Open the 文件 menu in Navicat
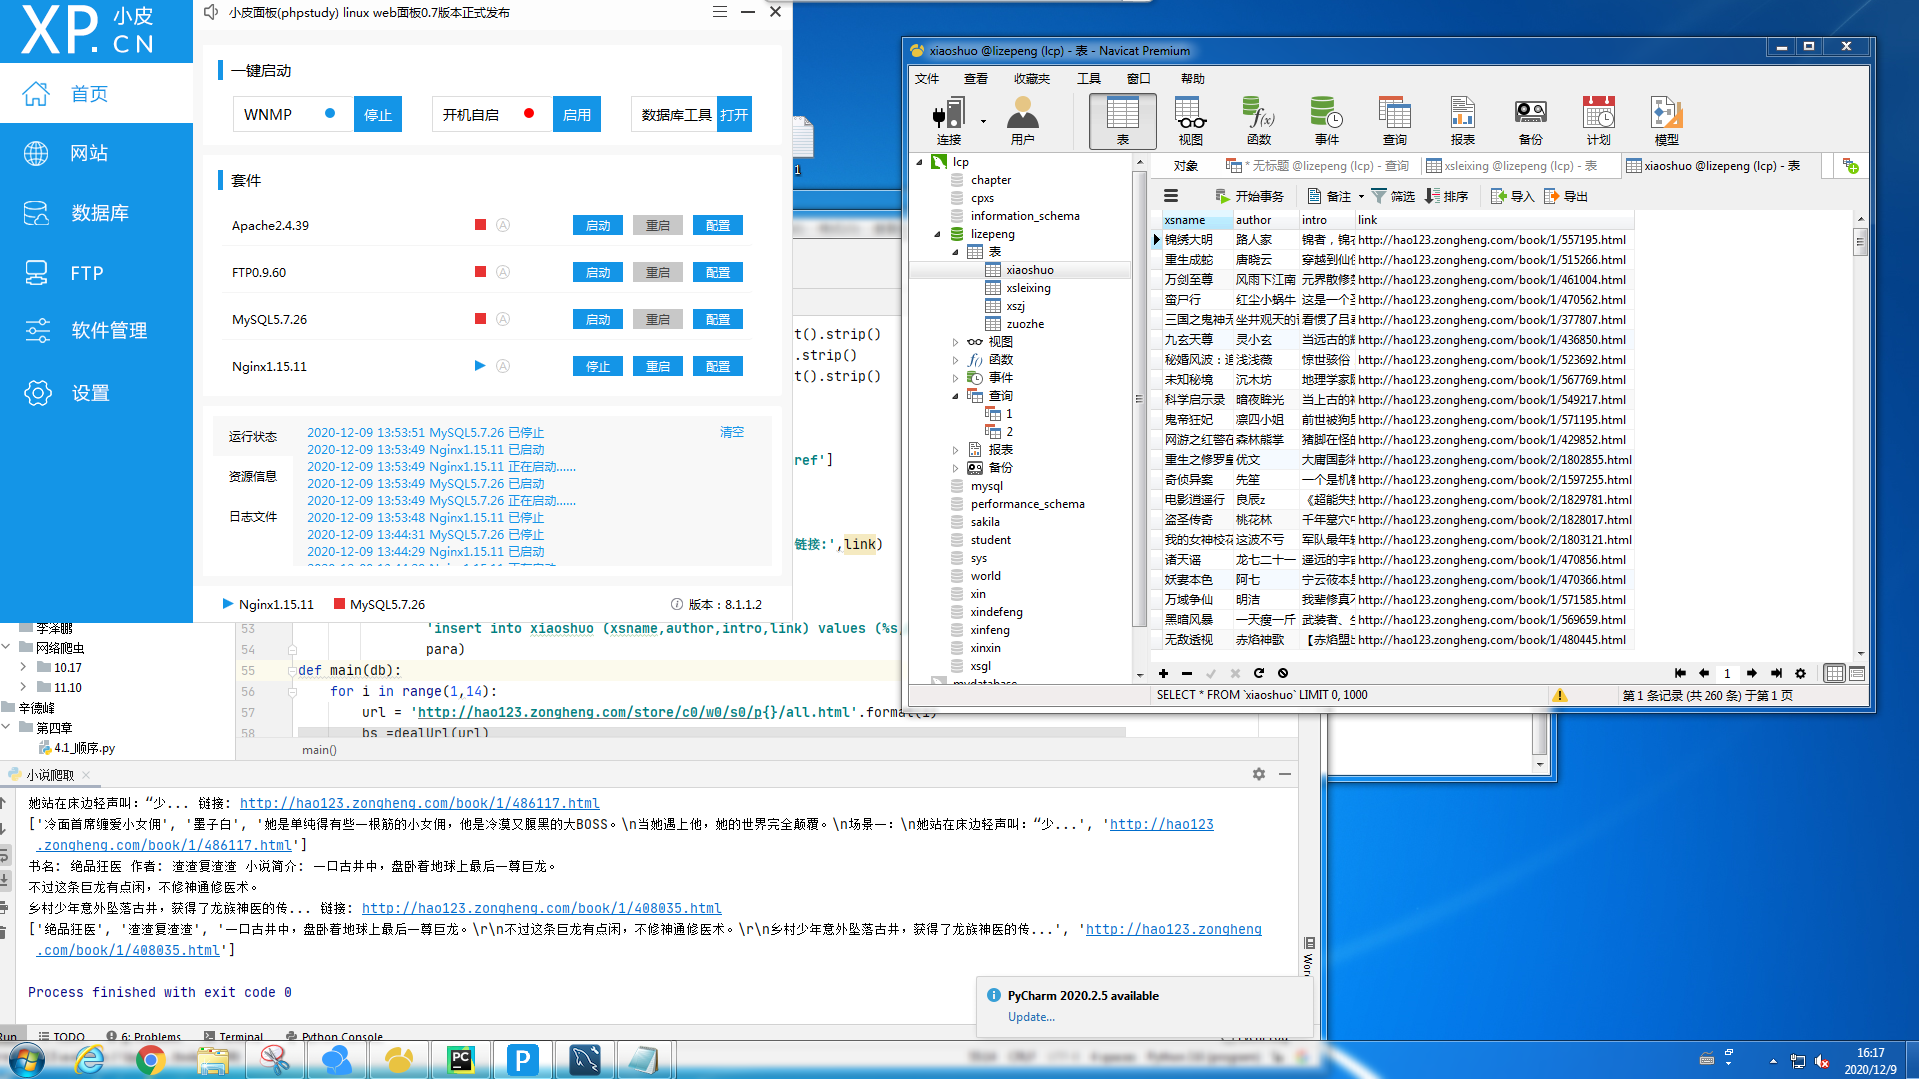Screen dimensions: 1919x1079 [x=927, y=78]
